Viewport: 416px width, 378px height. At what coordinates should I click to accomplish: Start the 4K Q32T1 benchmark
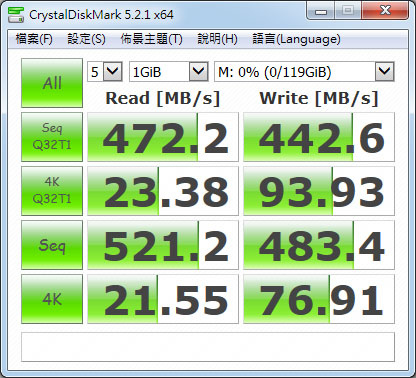pos(52,191)
